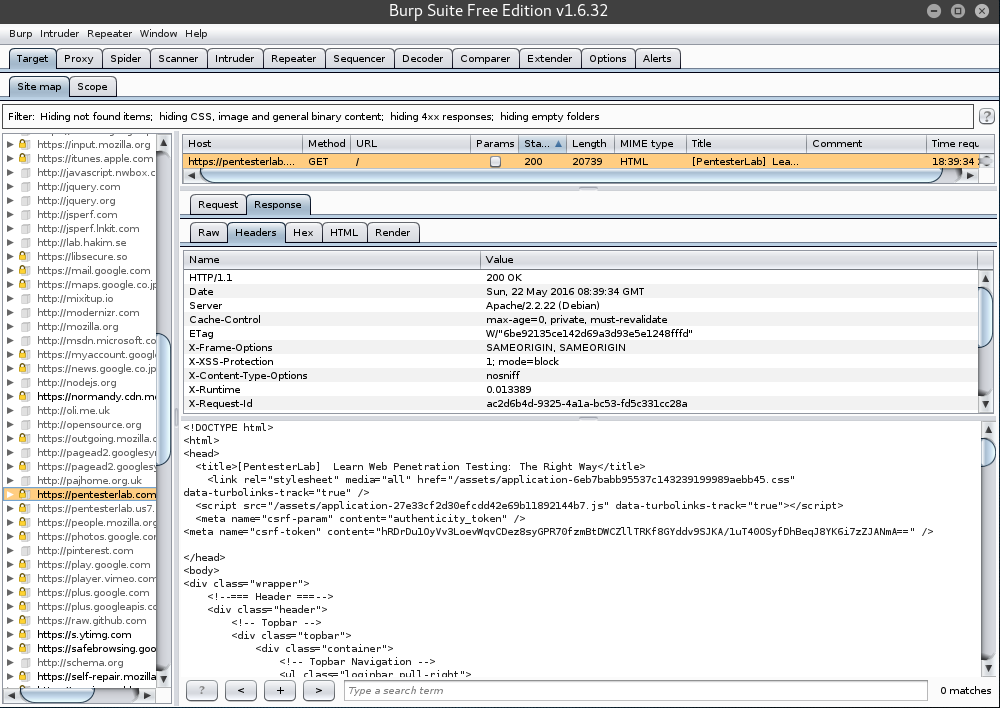Viewport: 1000px width, 708px height.
Task: Toggle the Params checkbox in pentesterlab row
Action: 495,161
